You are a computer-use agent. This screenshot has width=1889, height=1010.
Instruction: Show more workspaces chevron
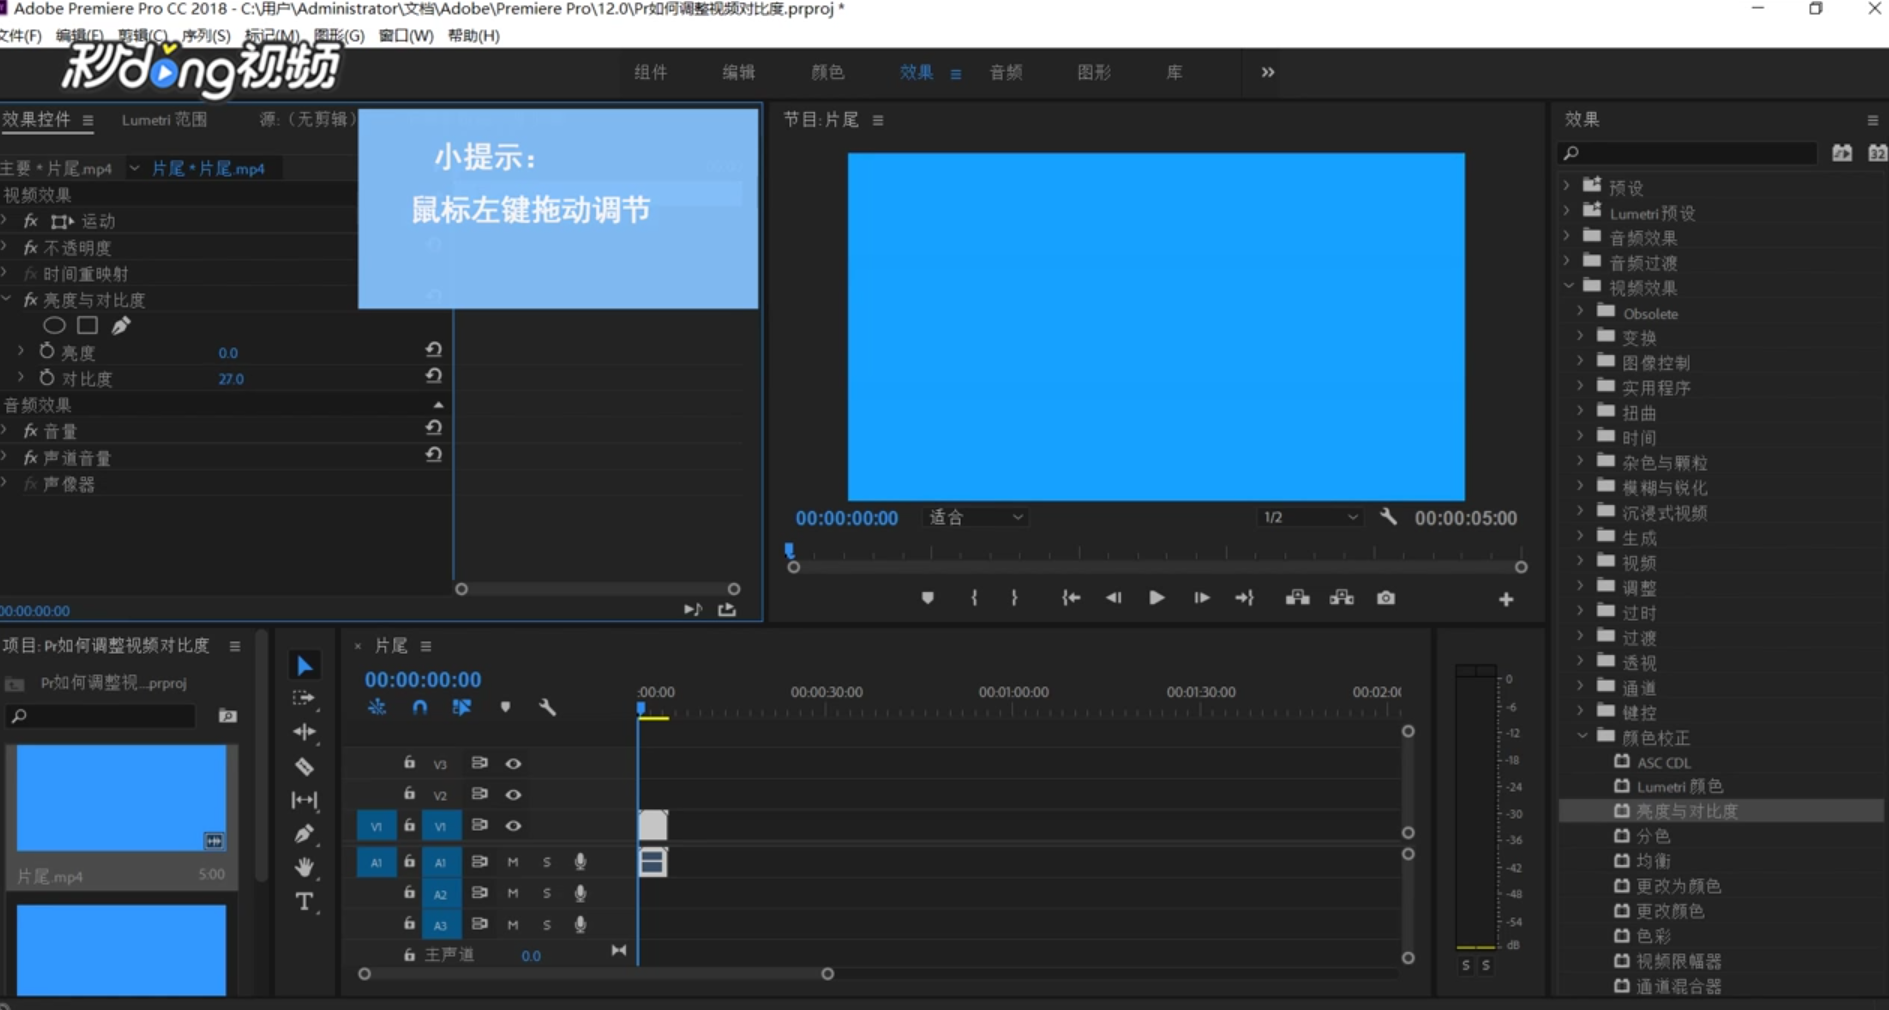tap(1268, 72)
